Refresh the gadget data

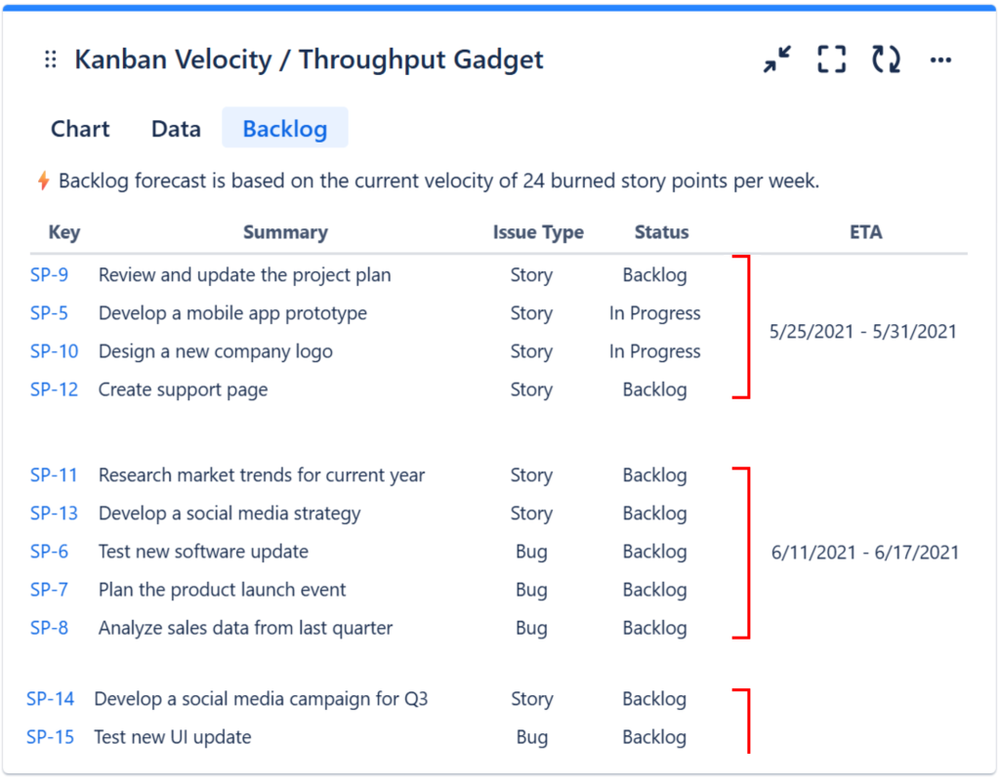click(x=885, y=60)
